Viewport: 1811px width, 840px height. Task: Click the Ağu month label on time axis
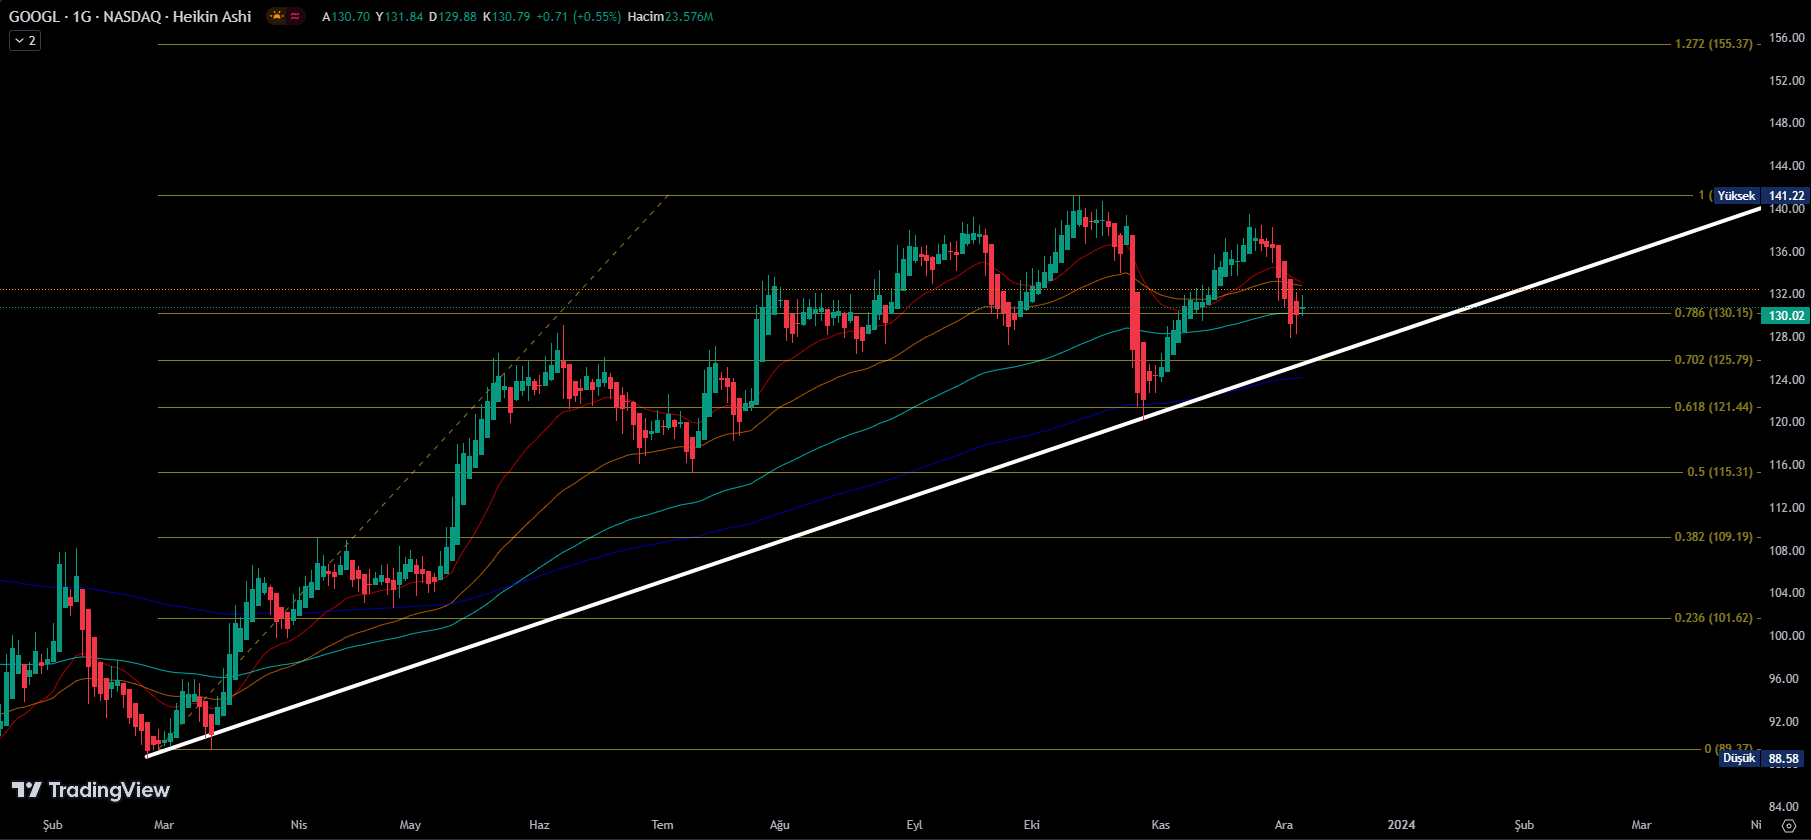(780, 825)
